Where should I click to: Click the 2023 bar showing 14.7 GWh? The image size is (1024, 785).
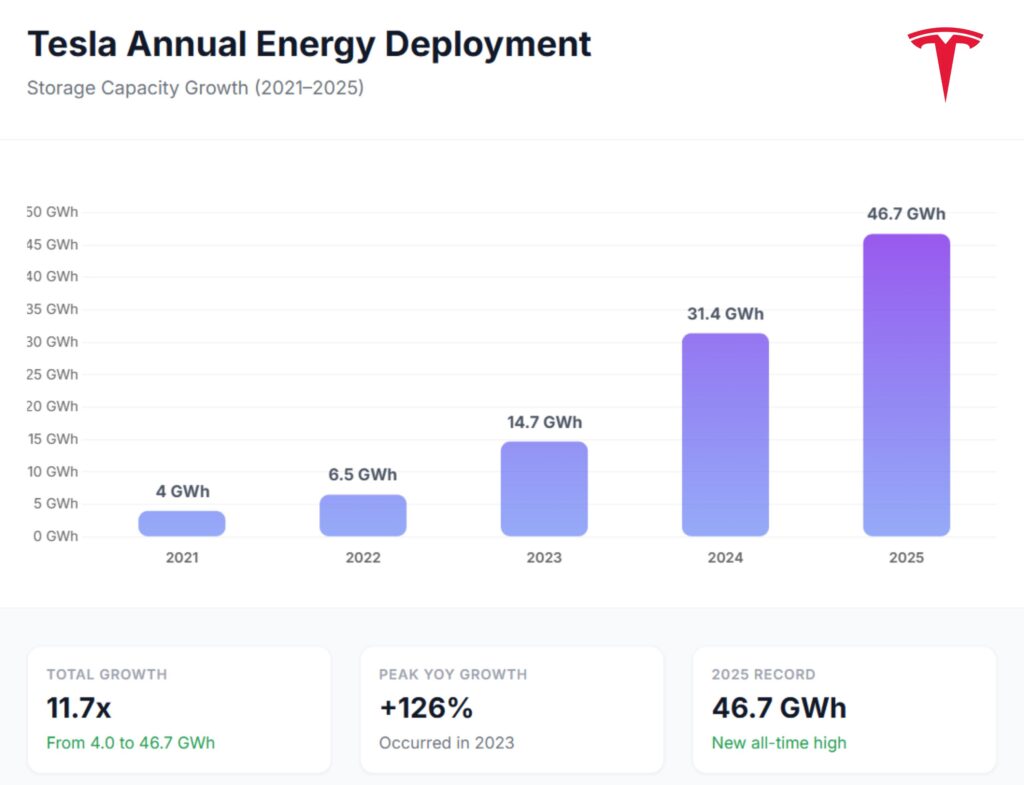(544, 489)
